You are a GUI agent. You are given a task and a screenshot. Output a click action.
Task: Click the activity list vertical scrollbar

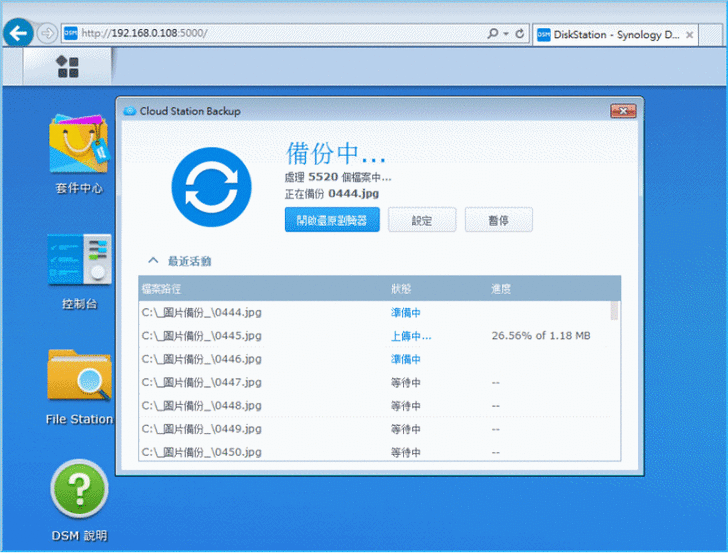tap(614, 312)
